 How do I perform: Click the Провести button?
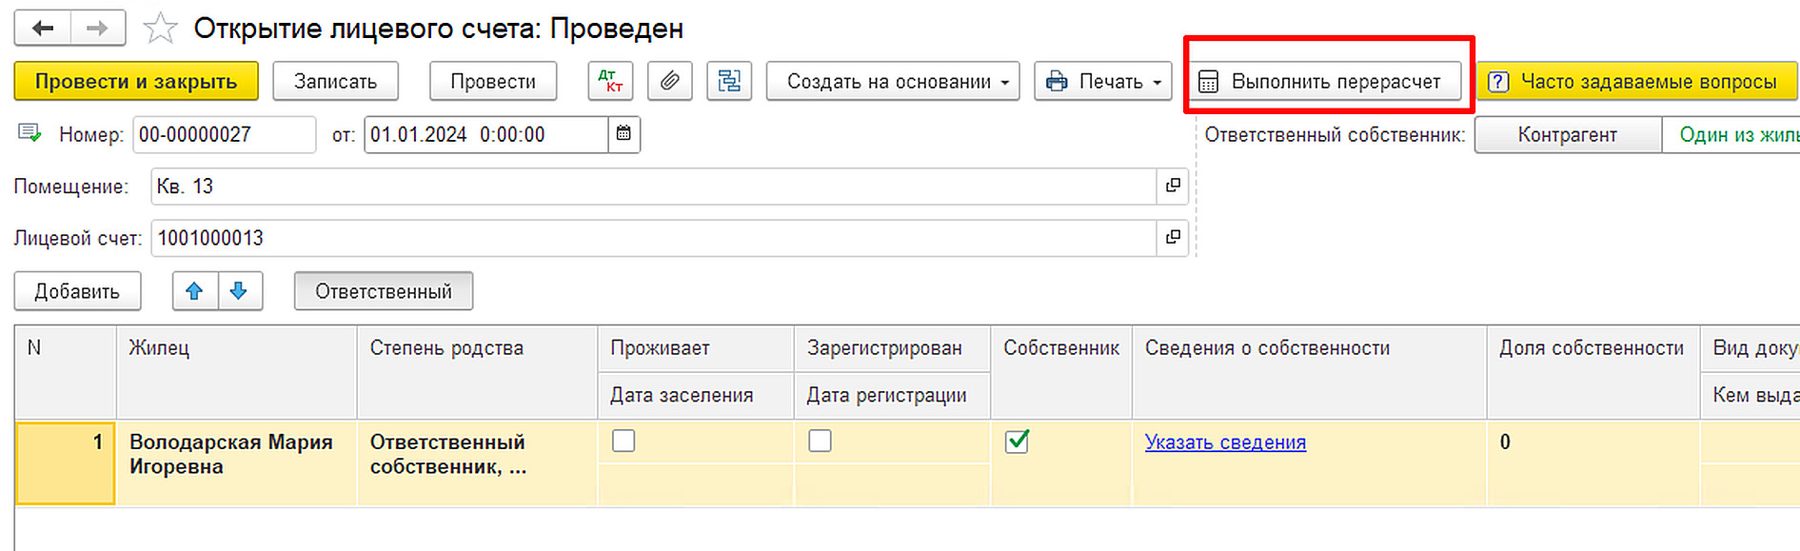point(493,81)
